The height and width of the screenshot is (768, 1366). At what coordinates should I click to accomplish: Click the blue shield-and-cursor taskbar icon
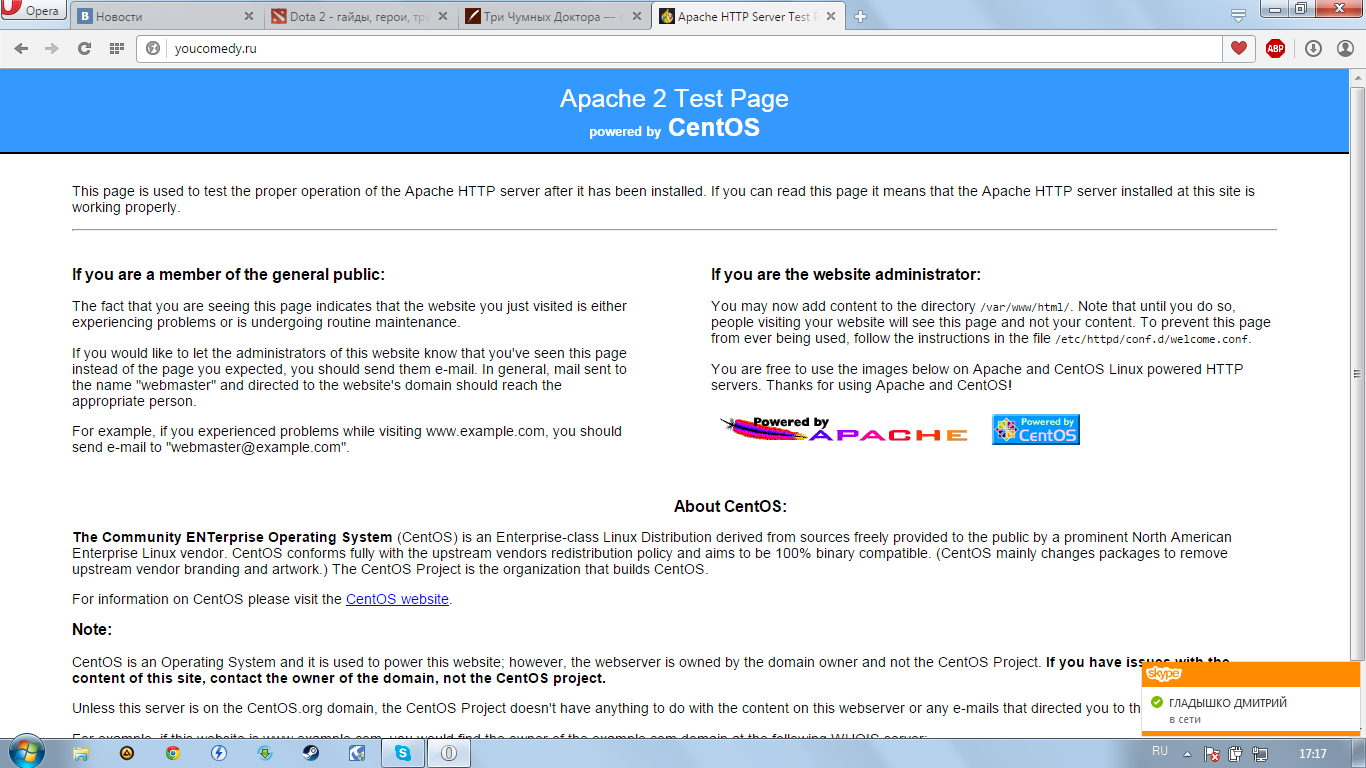point(356,753)
